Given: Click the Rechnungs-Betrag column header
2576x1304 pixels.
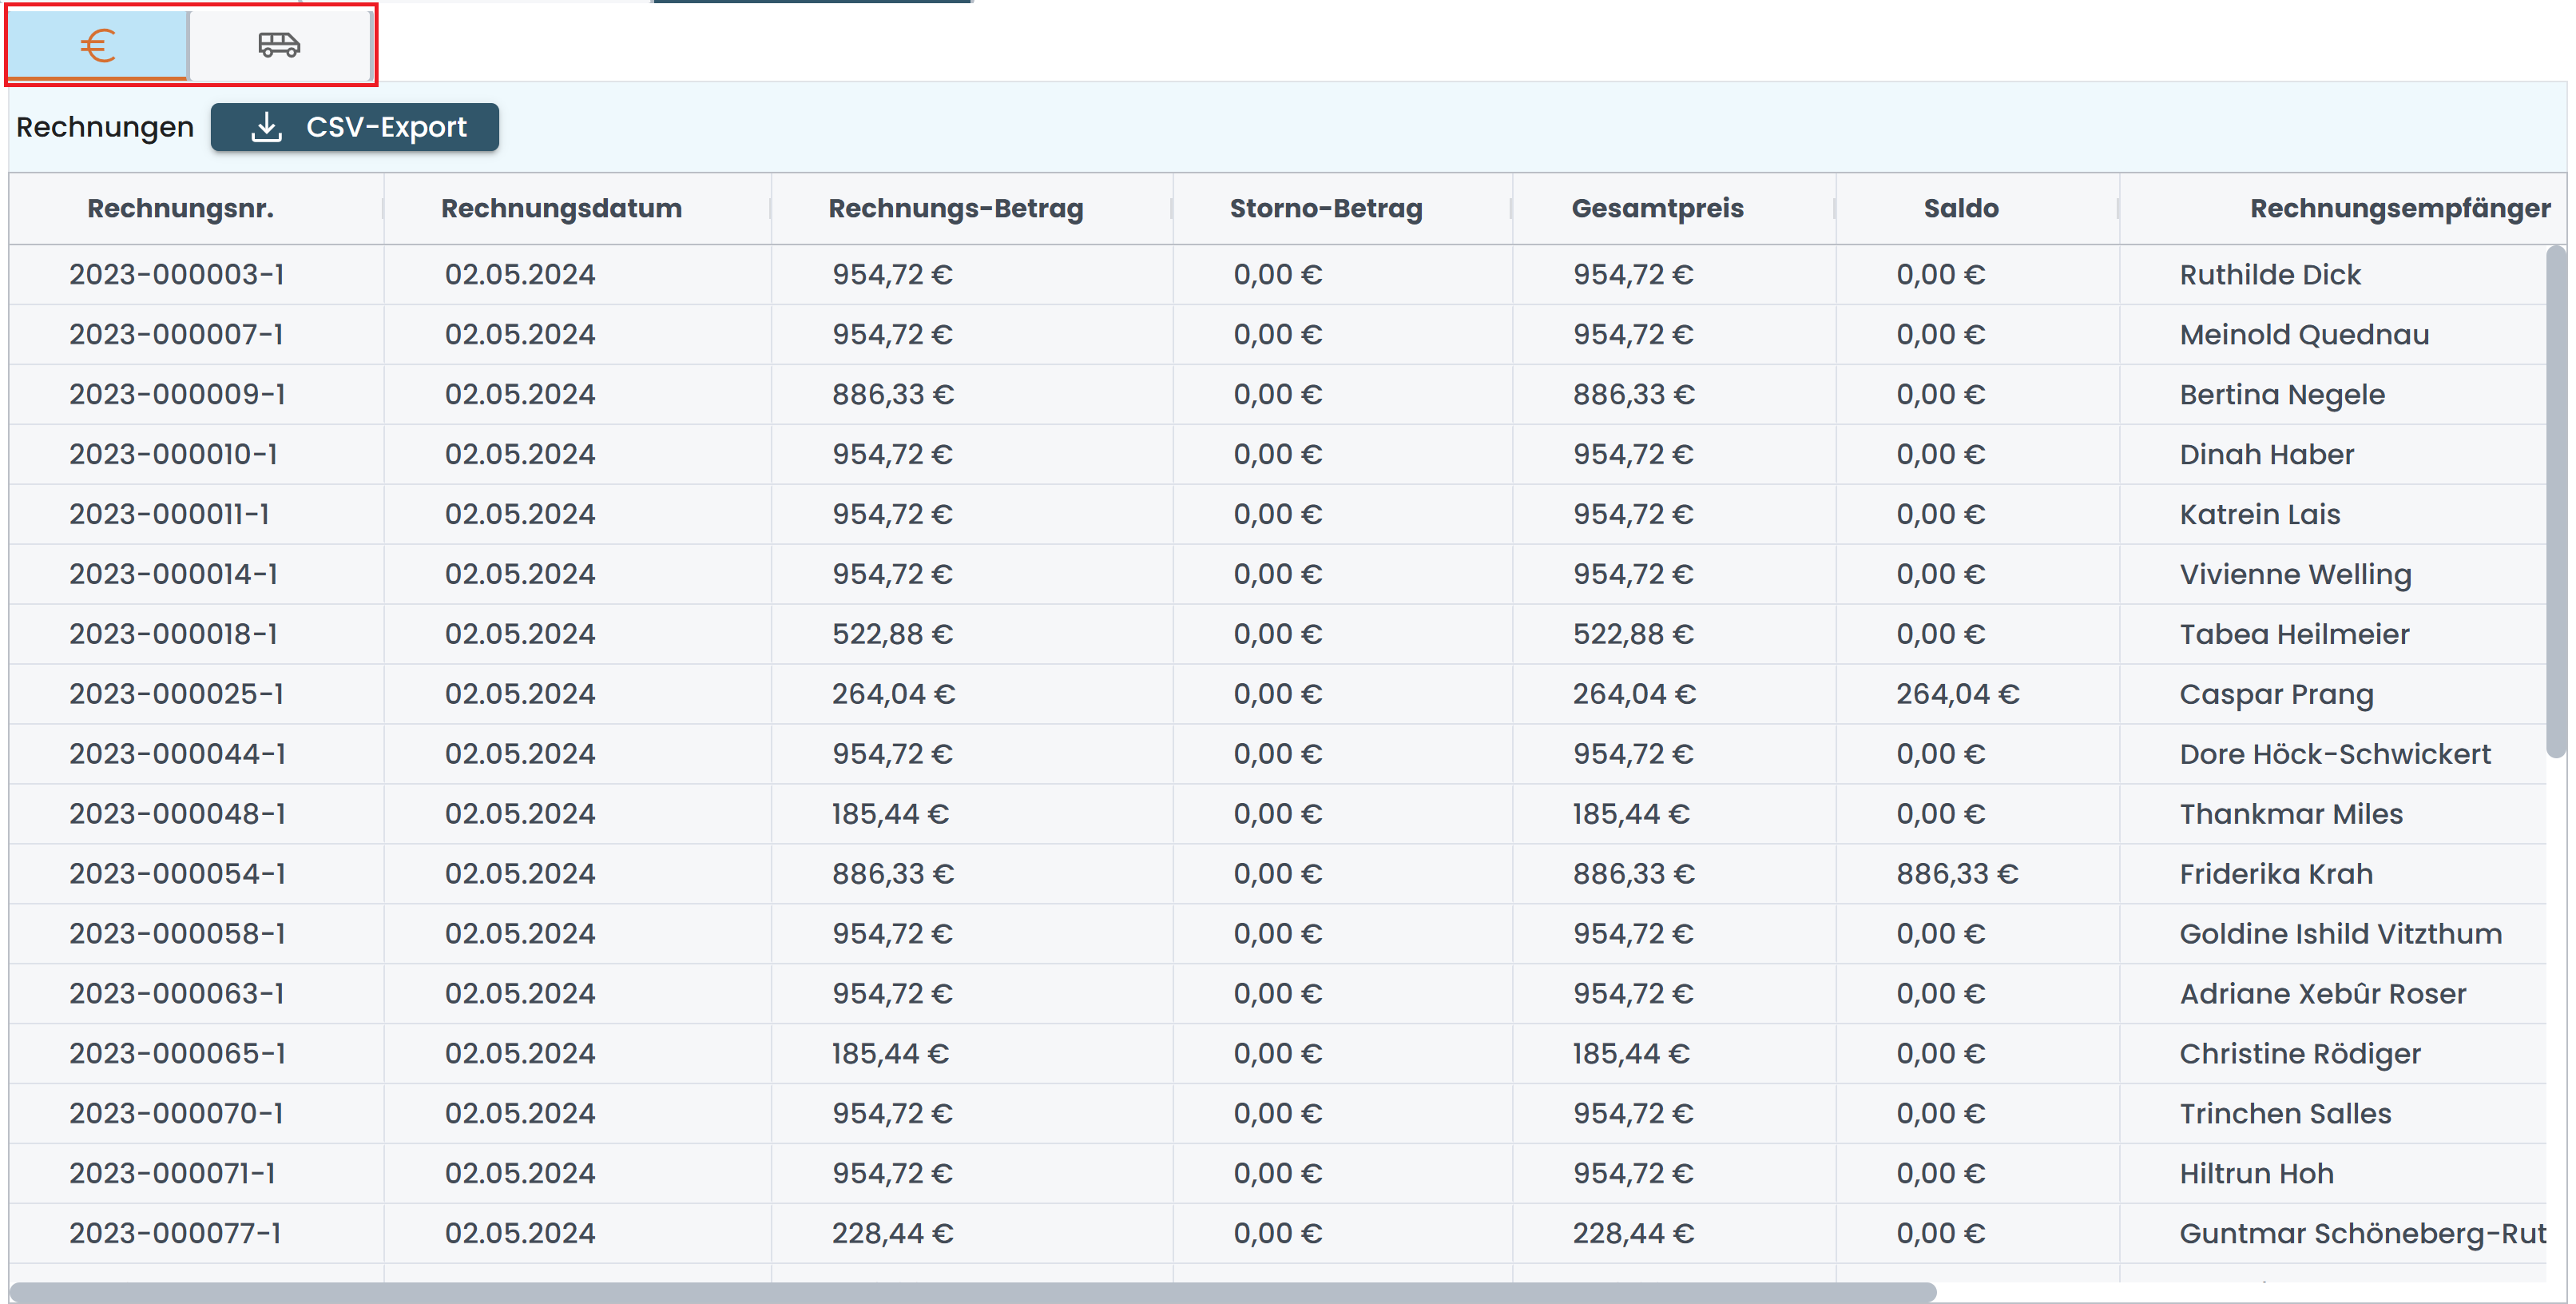Looking at the screenshot, I should pyautogui.click(x=955, y=208).
